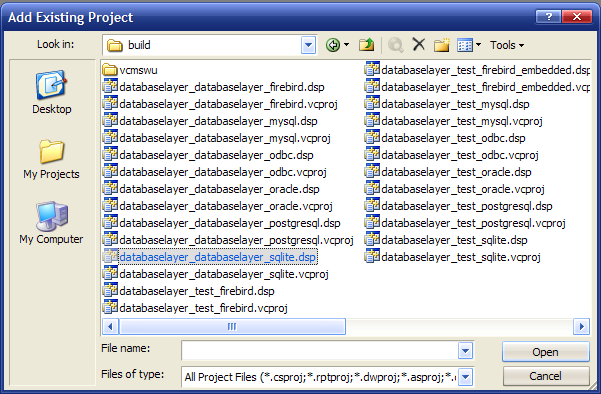Select databaselayer_databaselayer_odbc.dsp file icon
This screenshot has width=601, height=394.
[x=110, y=154]
